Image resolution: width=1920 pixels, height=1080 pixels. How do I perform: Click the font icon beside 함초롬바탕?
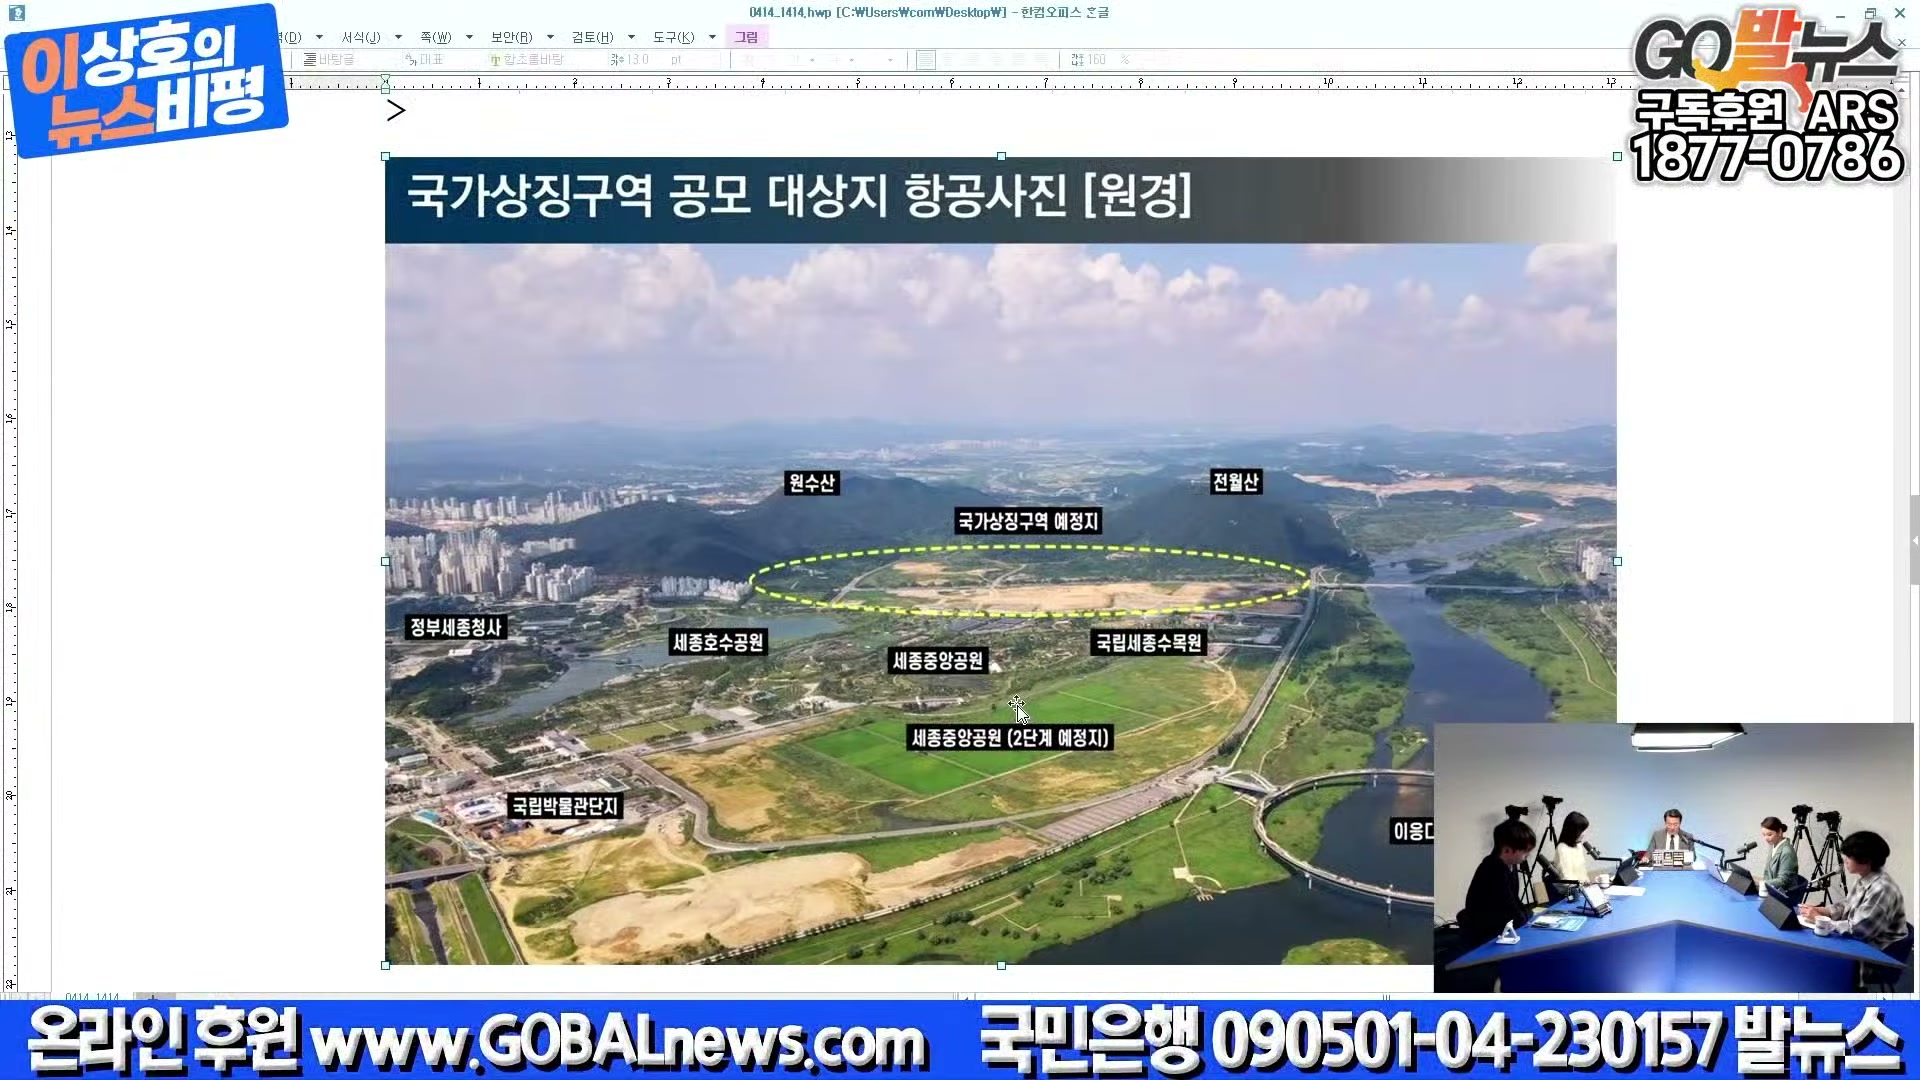point(495,60)
